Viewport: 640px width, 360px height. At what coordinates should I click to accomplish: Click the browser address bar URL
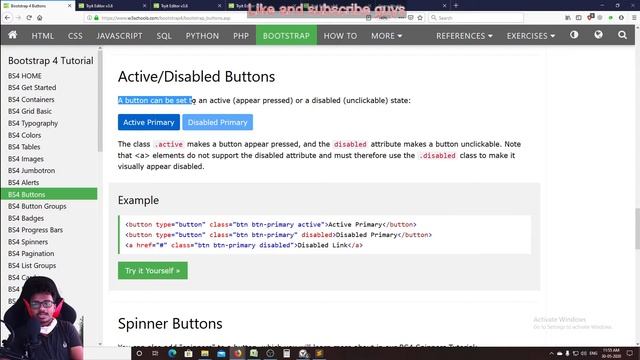[166, 18]
